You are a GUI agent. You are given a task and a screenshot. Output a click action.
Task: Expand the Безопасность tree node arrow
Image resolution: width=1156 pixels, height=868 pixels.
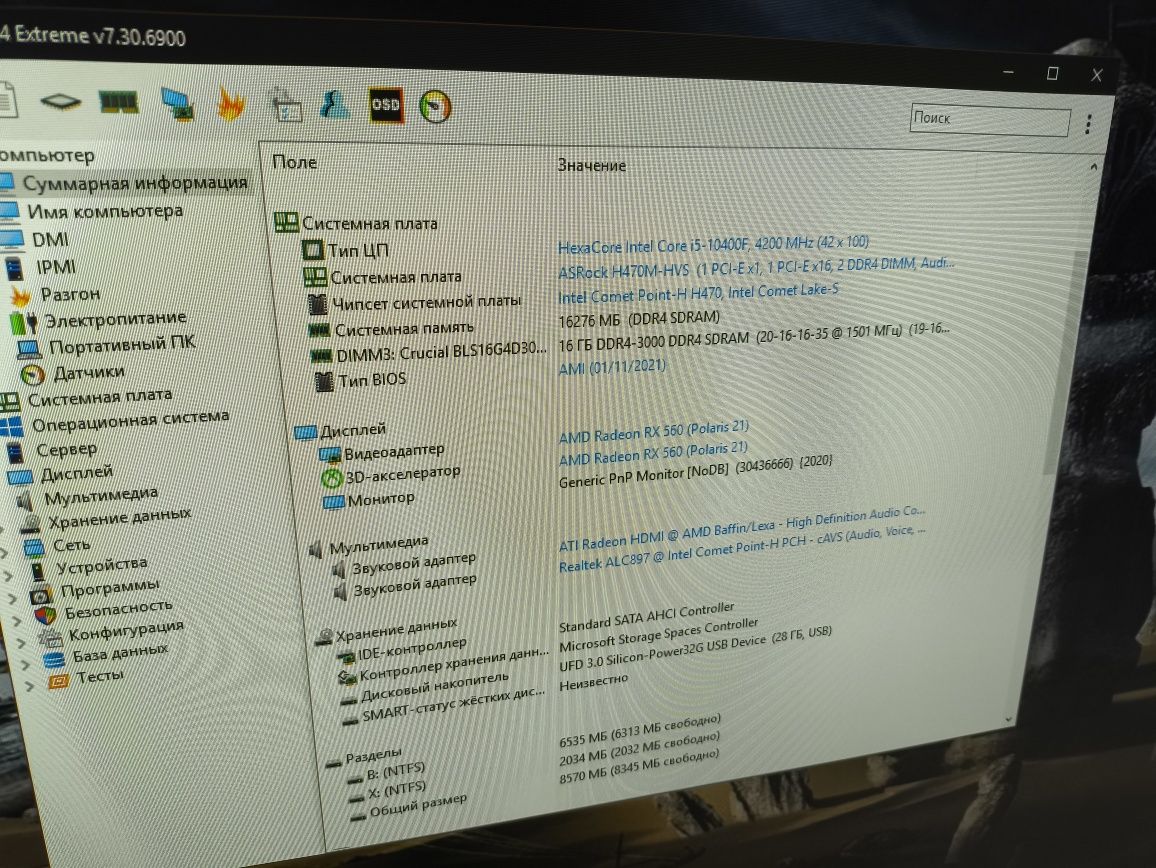pos(17,621)
